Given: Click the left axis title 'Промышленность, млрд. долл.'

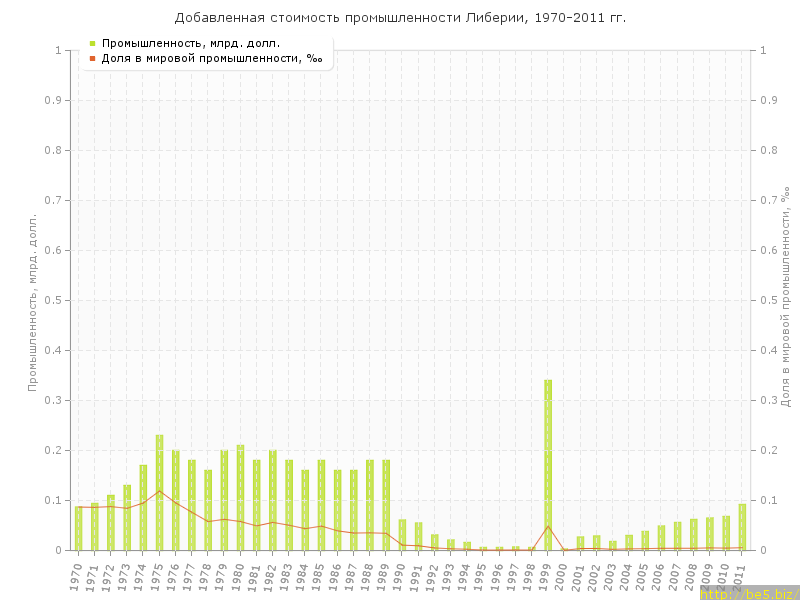Looking at the screenshot, I should 33,300.
